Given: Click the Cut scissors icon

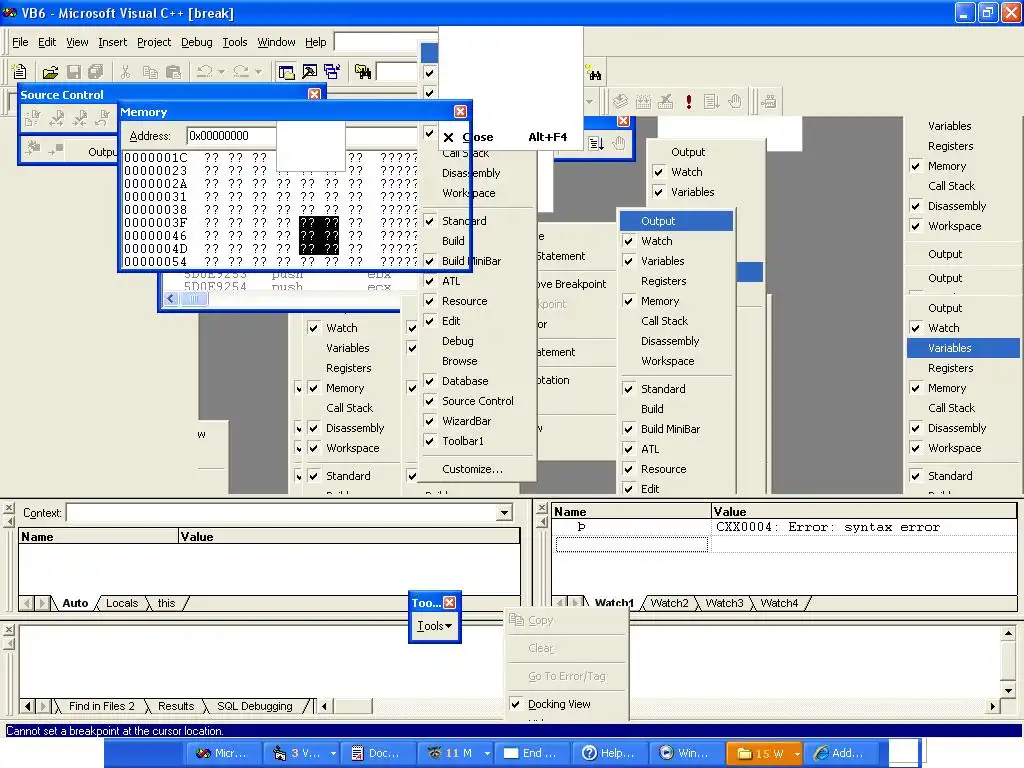Looking at the screenshot, I should point(125,71).
